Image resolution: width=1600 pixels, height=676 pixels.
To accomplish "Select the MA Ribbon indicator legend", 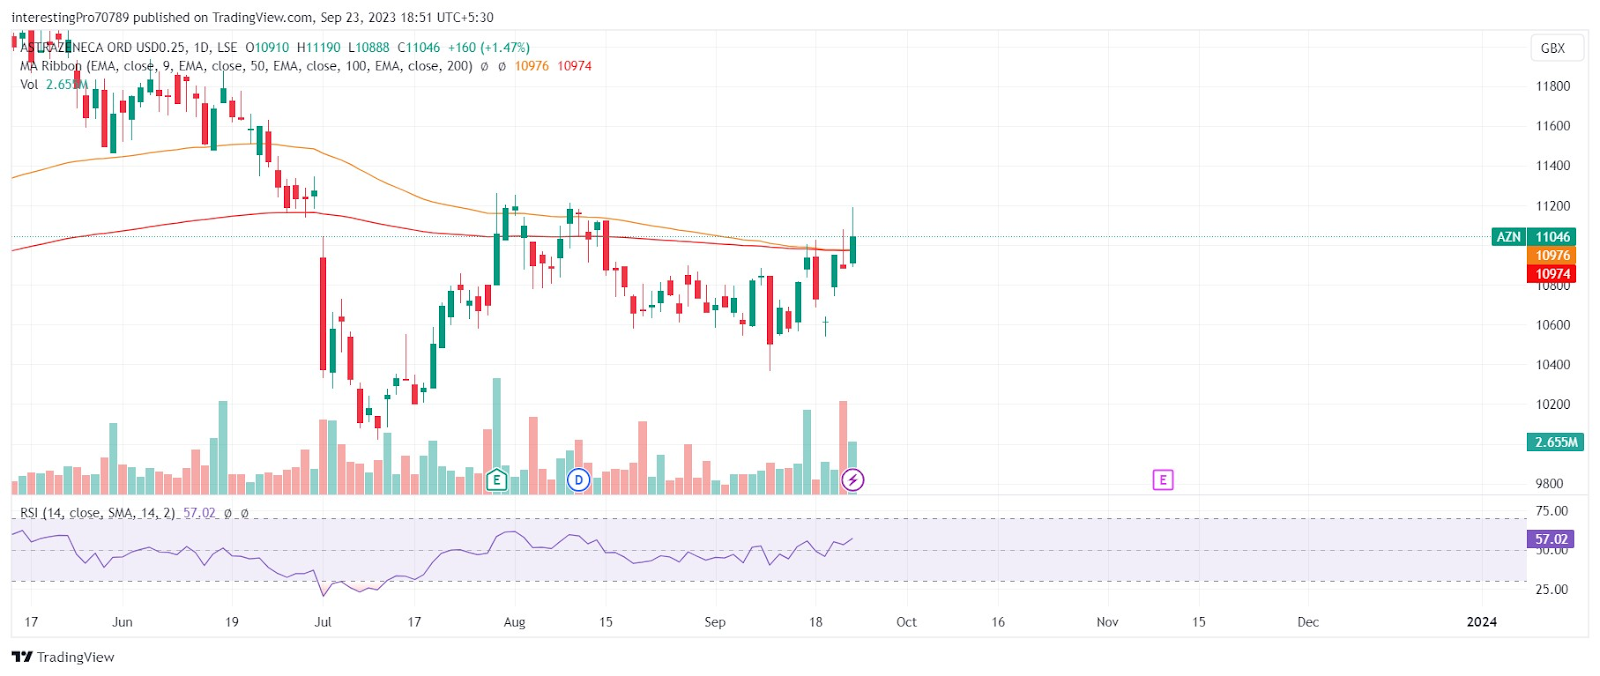I will point(246,66).
